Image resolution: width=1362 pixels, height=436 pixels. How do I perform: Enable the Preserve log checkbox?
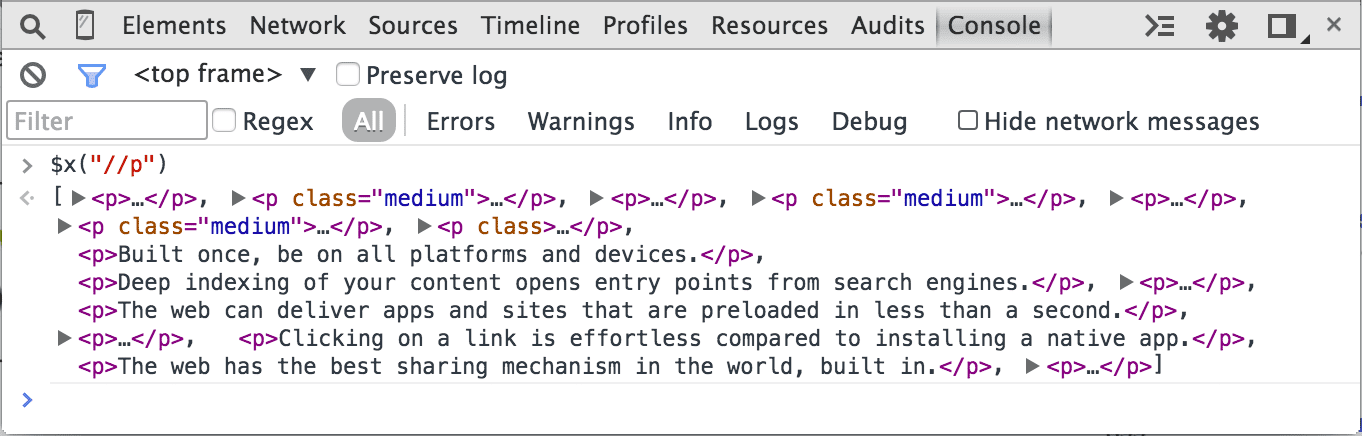coord(348,74)
